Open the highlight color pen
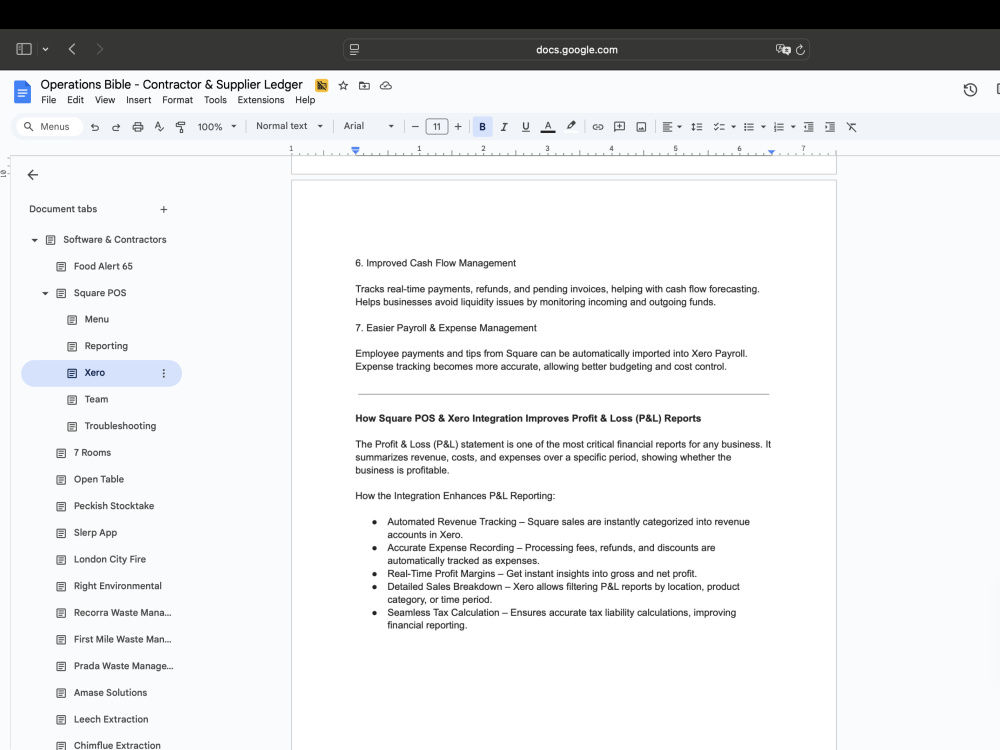The width and height of the screenshot is (1000, 750). point(571,126)
